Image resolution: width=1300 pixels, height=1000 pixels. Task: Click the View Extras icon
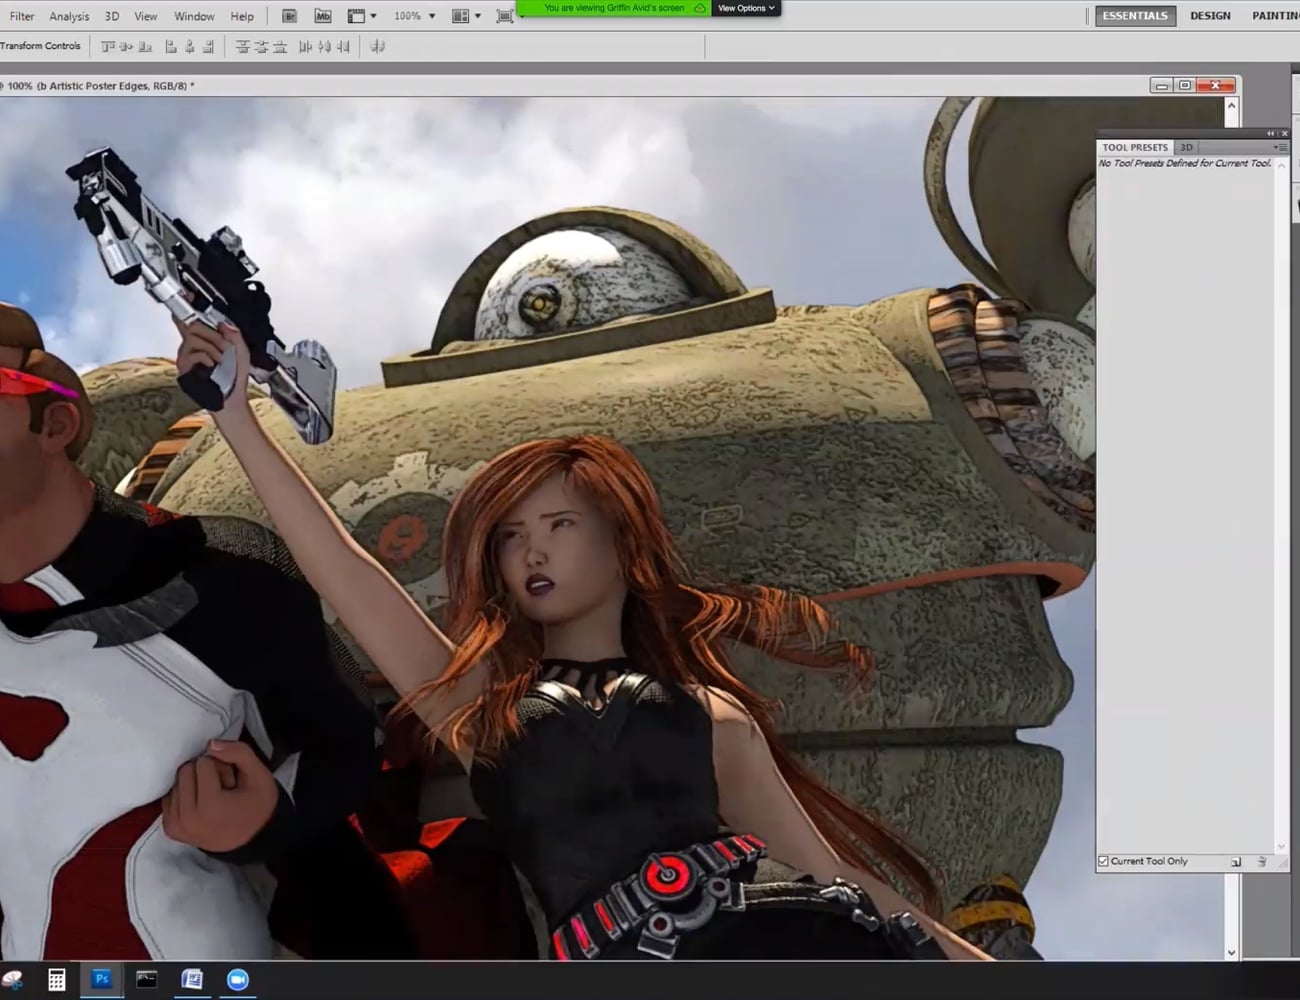tap(356, 15)
